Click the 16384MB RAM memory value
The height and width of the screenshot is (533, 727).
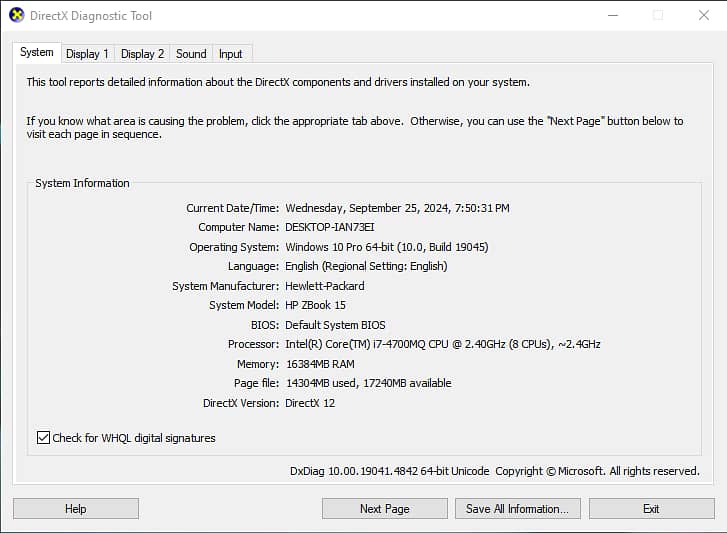coord(320,364)
